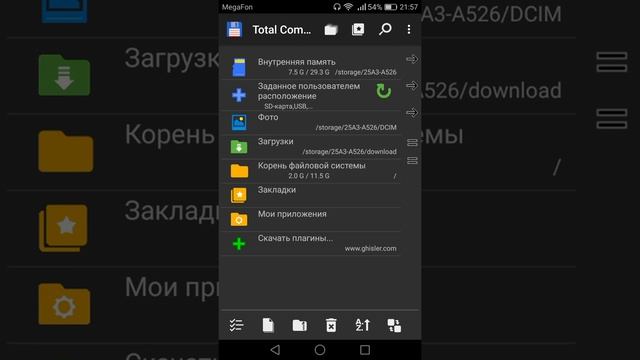Tap Скачать плагины... green plus entry

[x=310, y=244]
